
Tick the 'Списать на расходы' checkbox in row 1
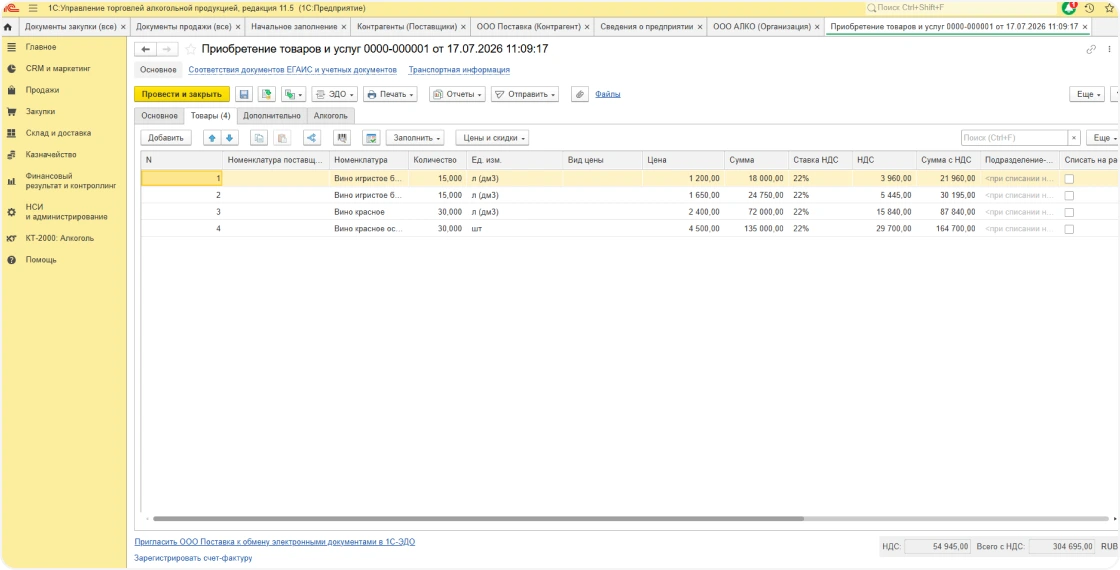1069,179
